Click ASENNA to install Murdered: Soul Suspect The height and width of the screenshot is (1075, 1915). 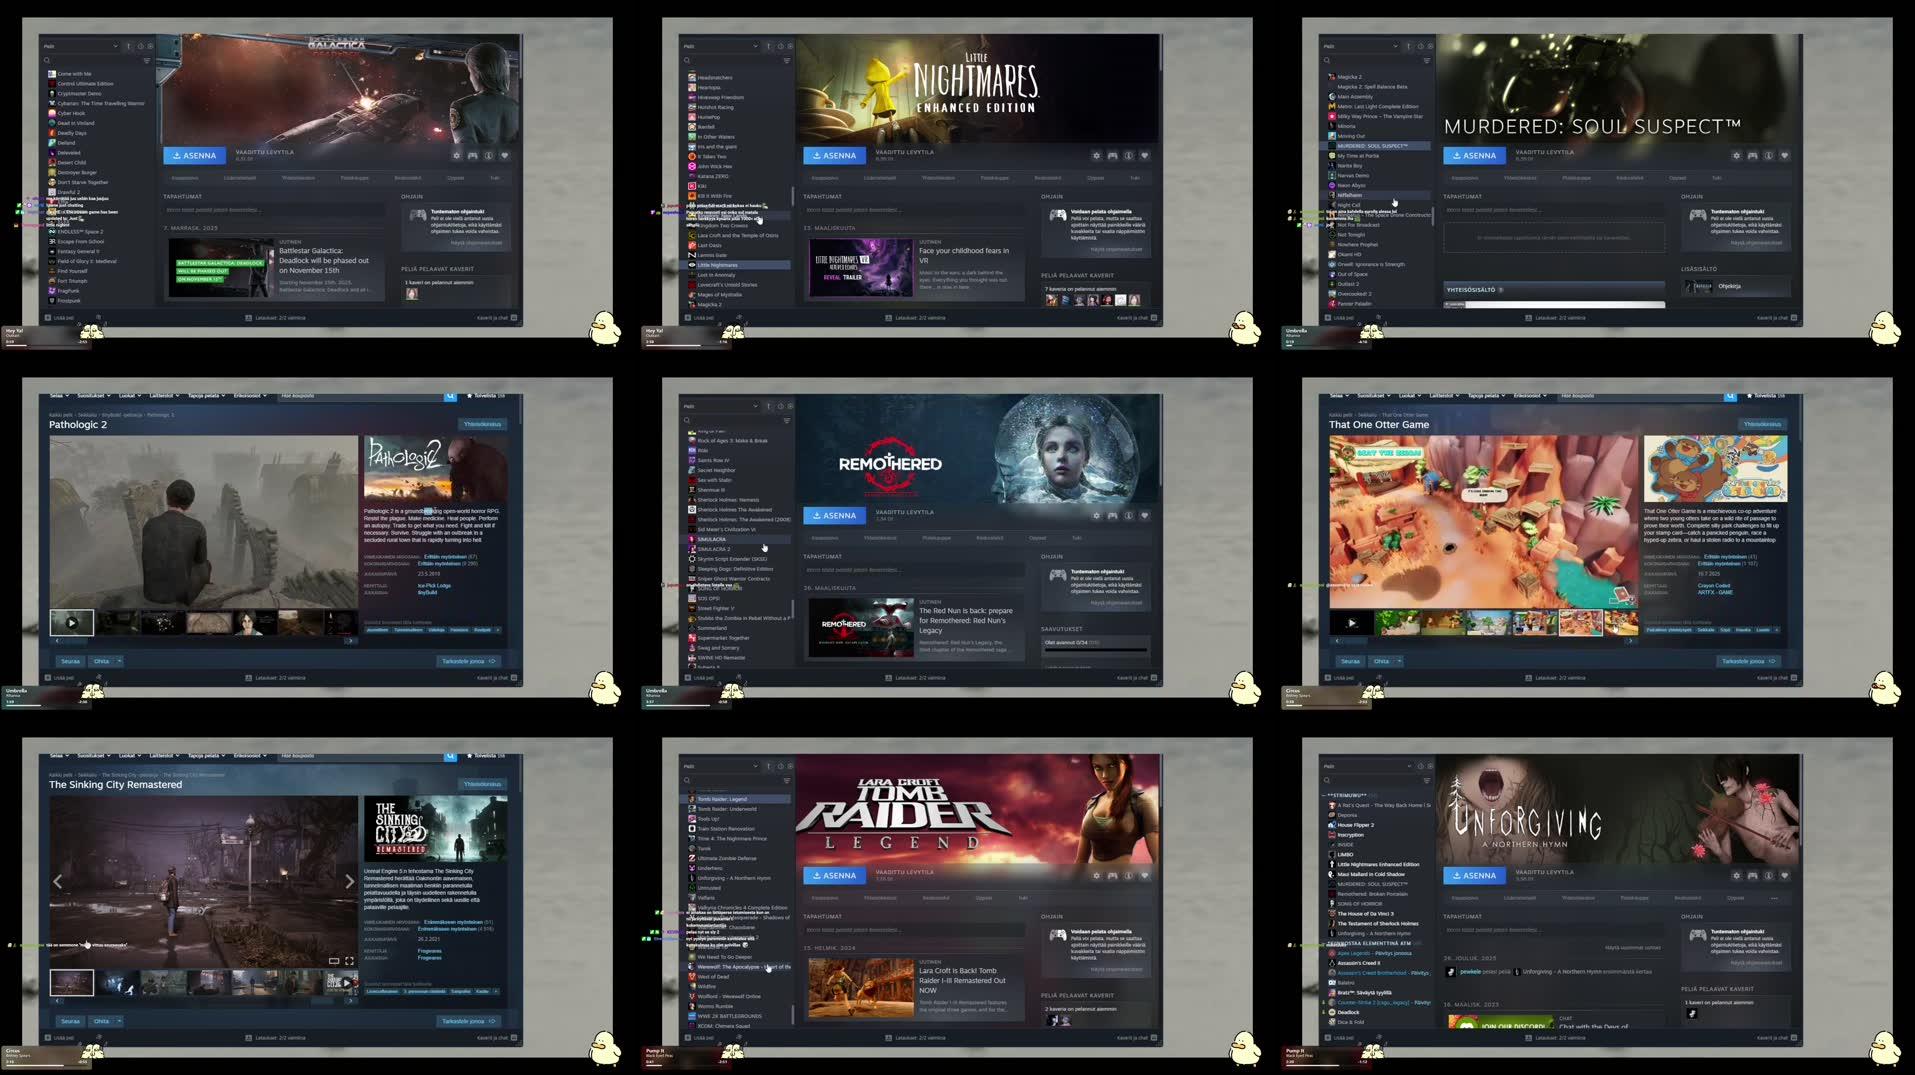point(1474,155)
